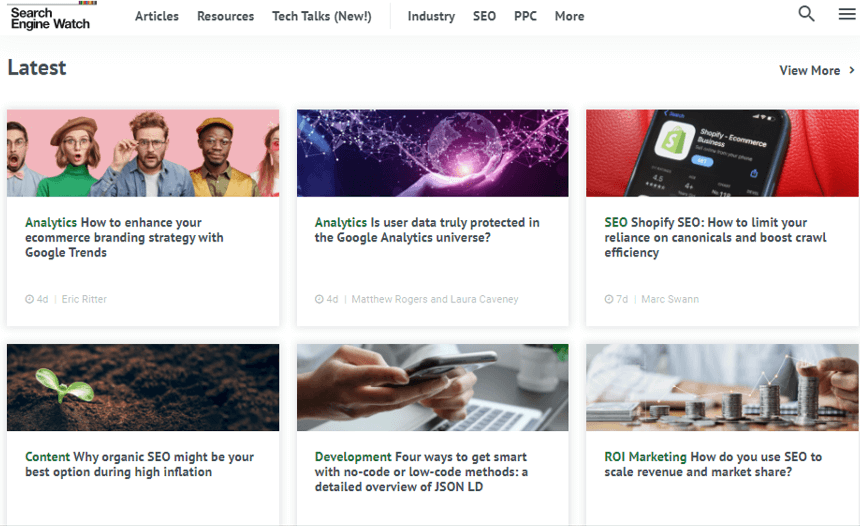Click the ROI Marketing category tag
Viewport: 860px width, 526px height.
[646, 457]
